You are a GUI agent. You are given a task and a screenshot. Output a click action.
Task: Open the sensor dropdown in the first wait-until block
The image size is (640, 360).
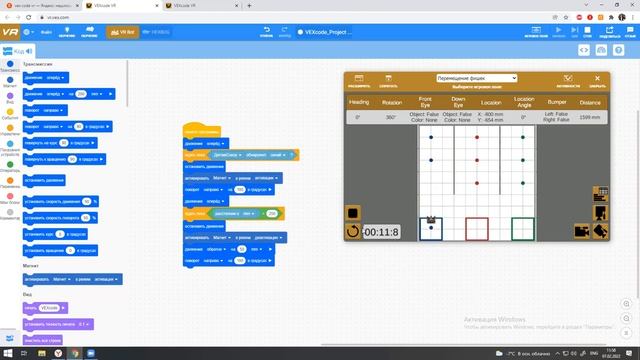pos(227,155)
